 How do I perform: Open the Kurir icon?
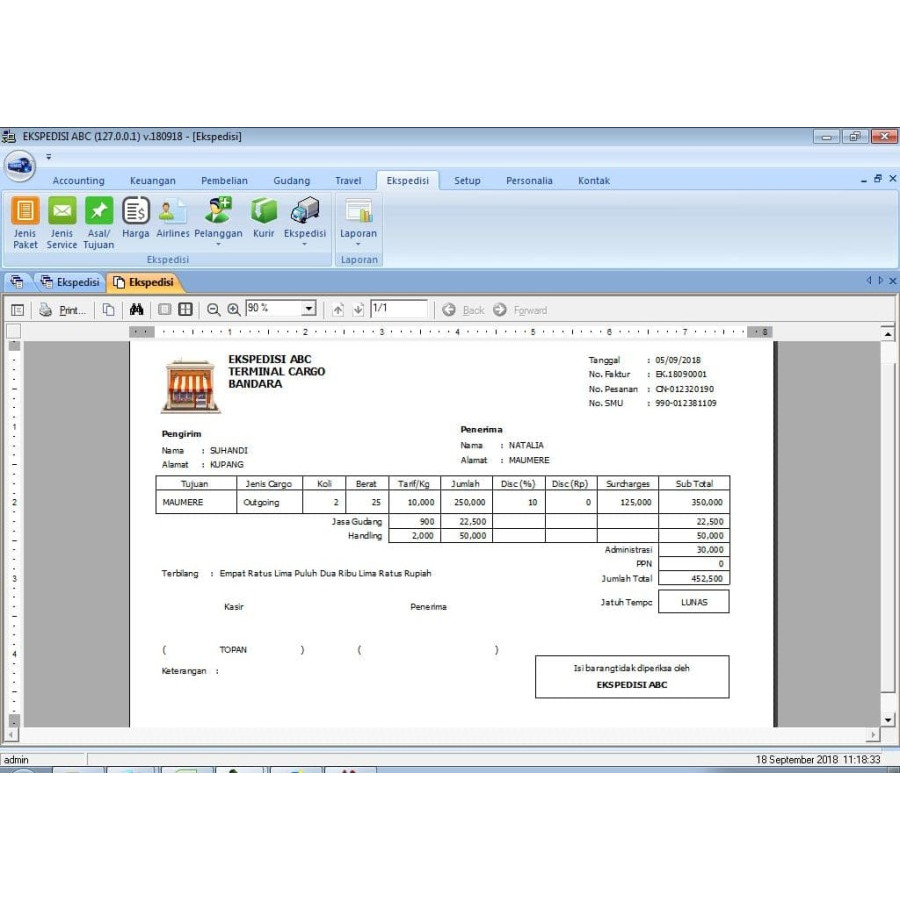point(263,211)
